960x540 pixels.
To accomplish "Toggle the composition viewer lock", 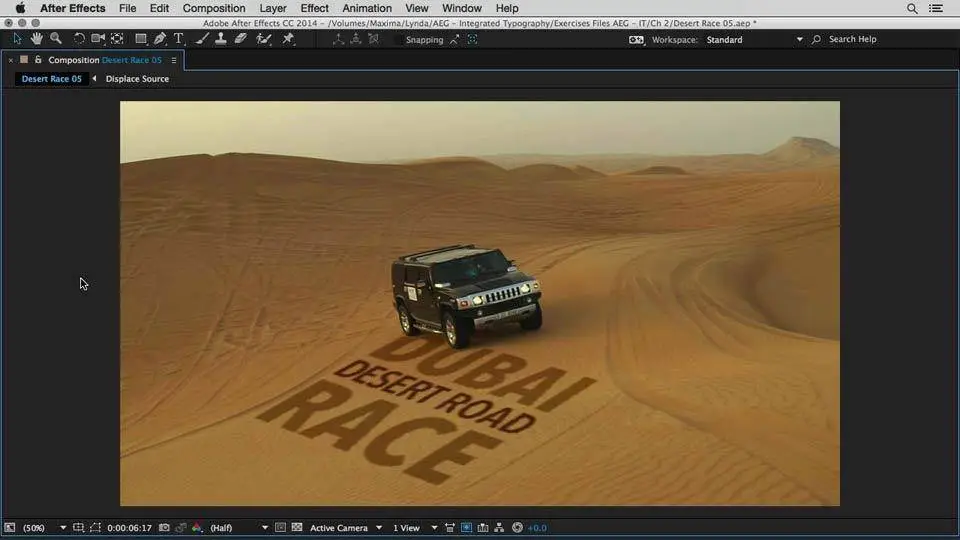I will pos(38,60).
